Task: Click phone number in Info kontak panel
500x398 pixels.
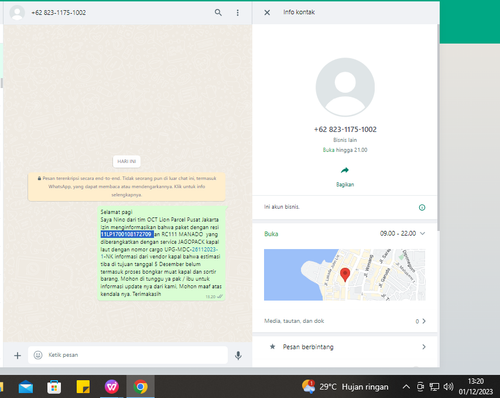Action: tap(345, 129)
